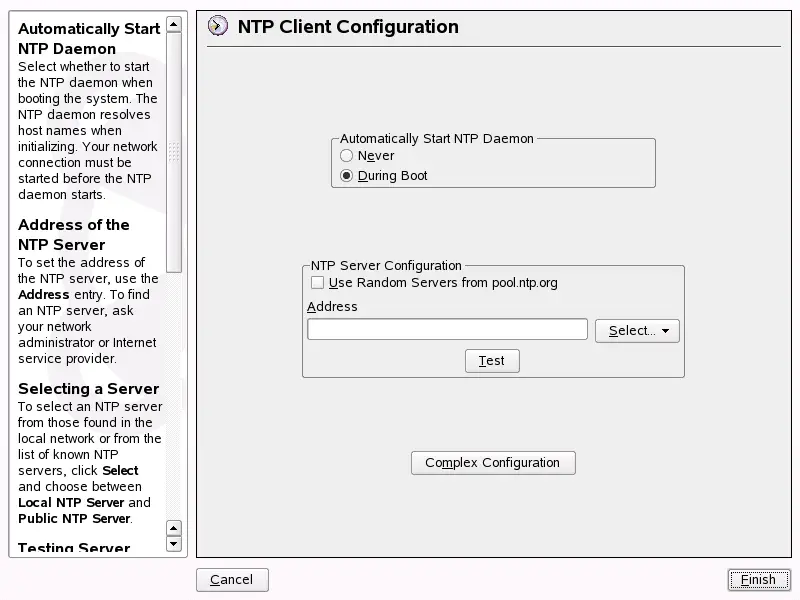
Task: Select the "Never" startup option
Action: (x=346, y=156)
